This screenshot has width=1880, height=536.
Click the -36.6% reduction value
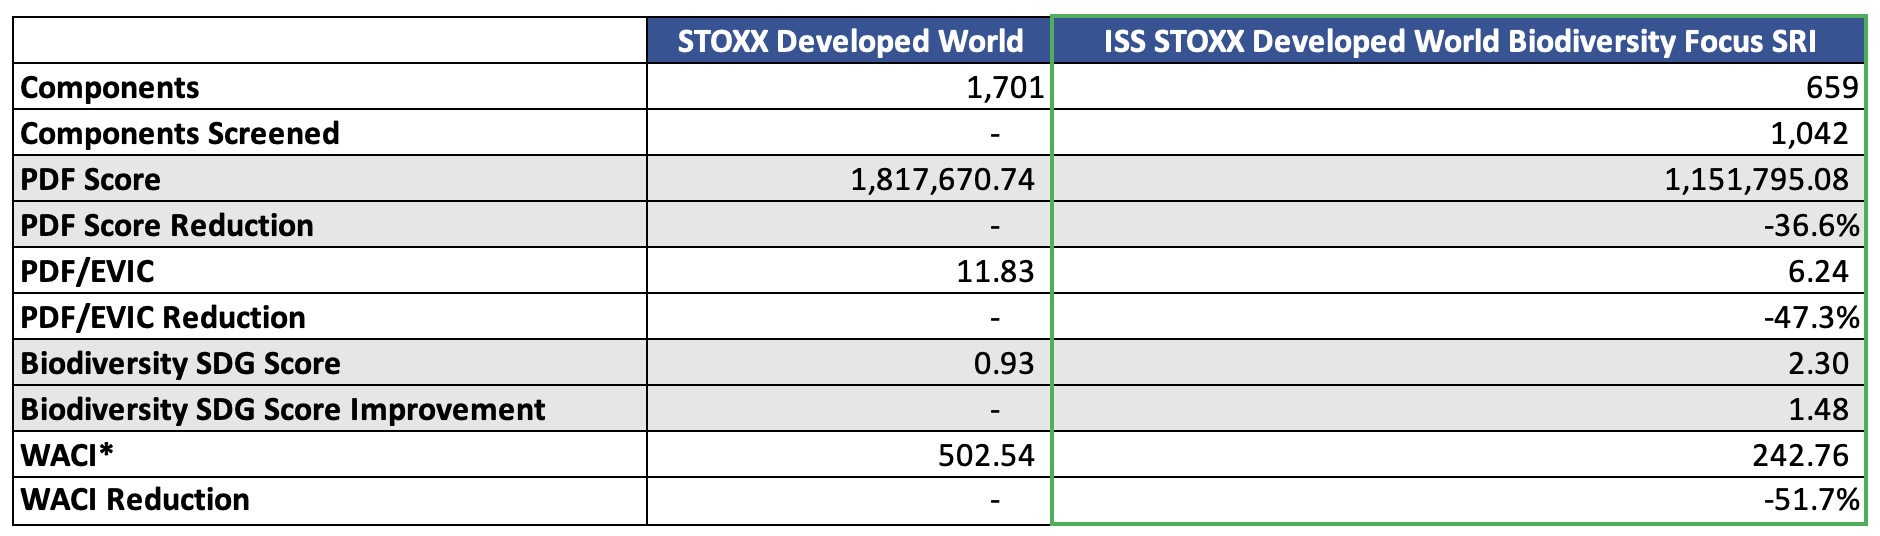click(x=1812, y=226)
